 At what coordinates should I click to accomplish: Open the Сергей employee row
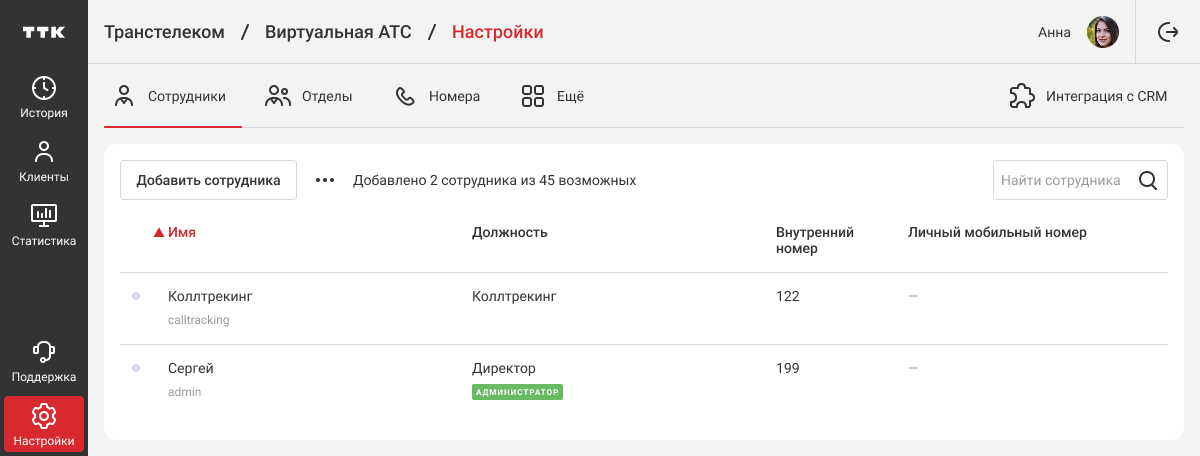tap(191, 369)
